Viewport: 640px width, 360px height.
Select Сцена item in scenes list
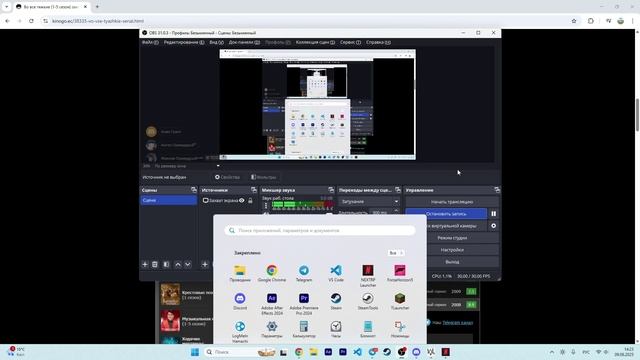169,200
